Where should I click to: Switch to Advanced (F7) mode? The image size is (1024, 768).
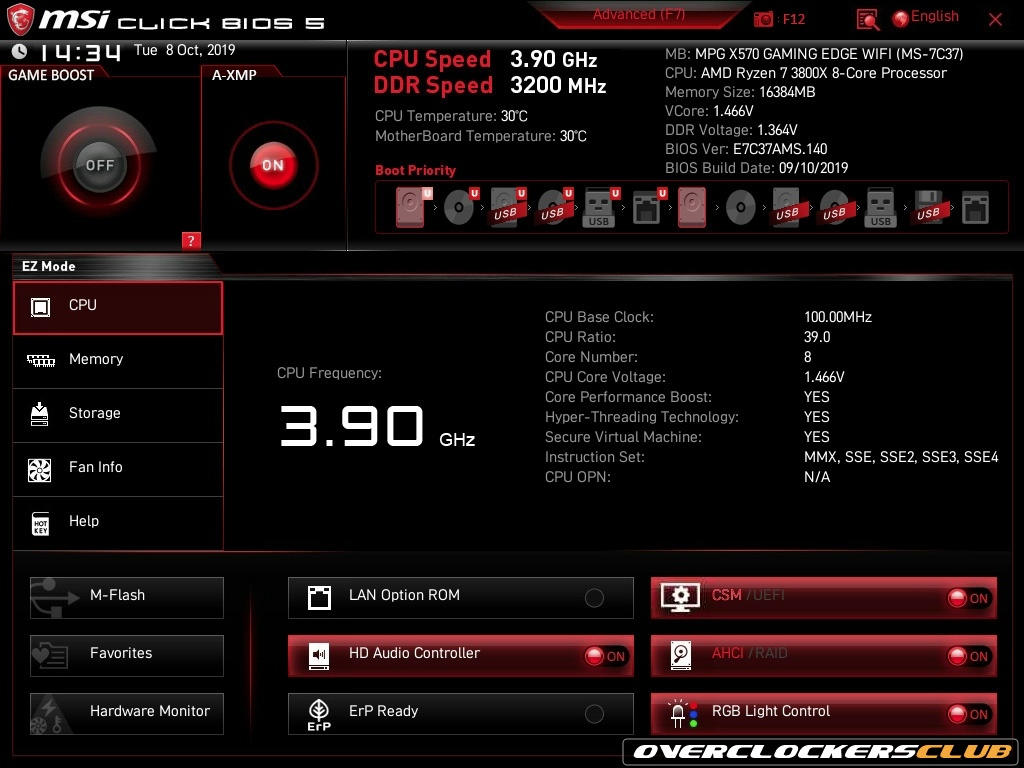[x=639, y=14]
